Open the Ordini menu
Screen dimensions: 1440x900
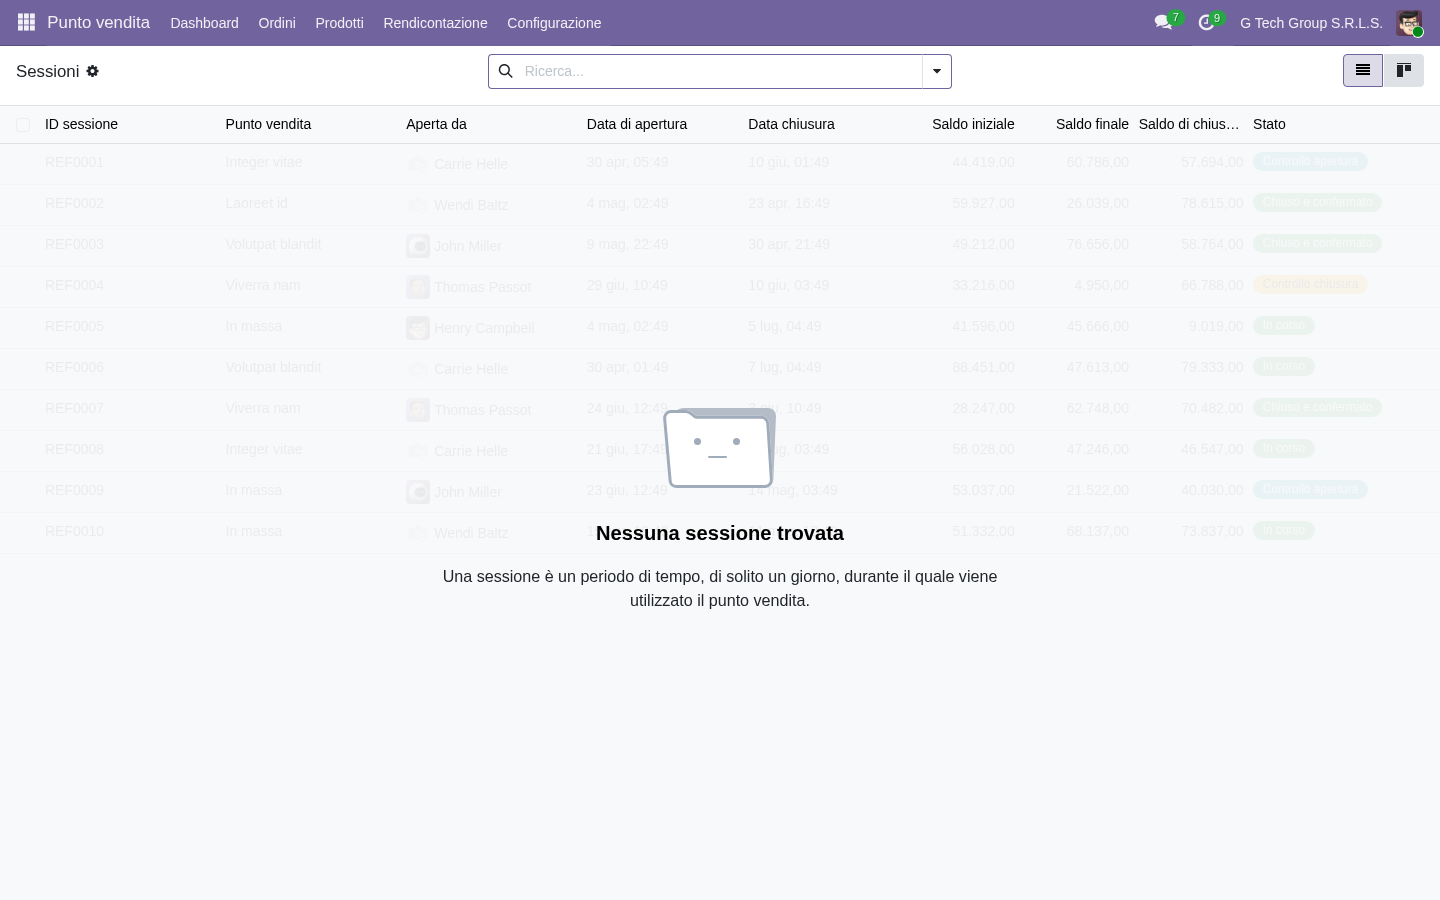tap(277, 23)
